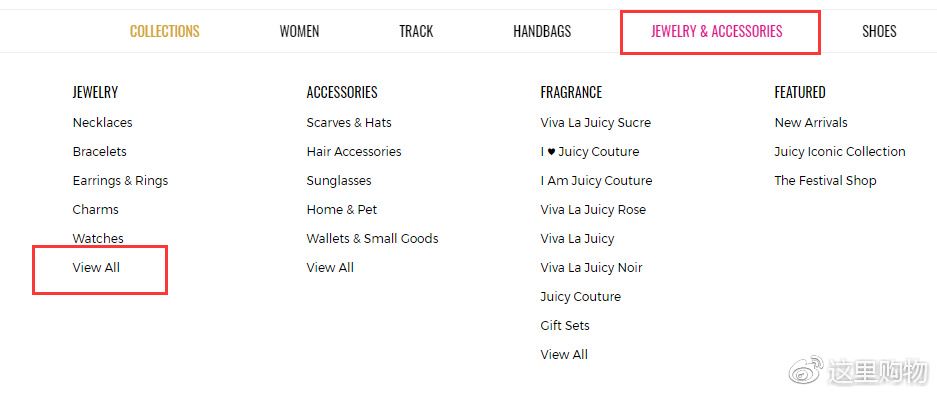The height and width of the screenshot is (394, 937).
Task: Go to Necklaces
Action: point(103,123)
